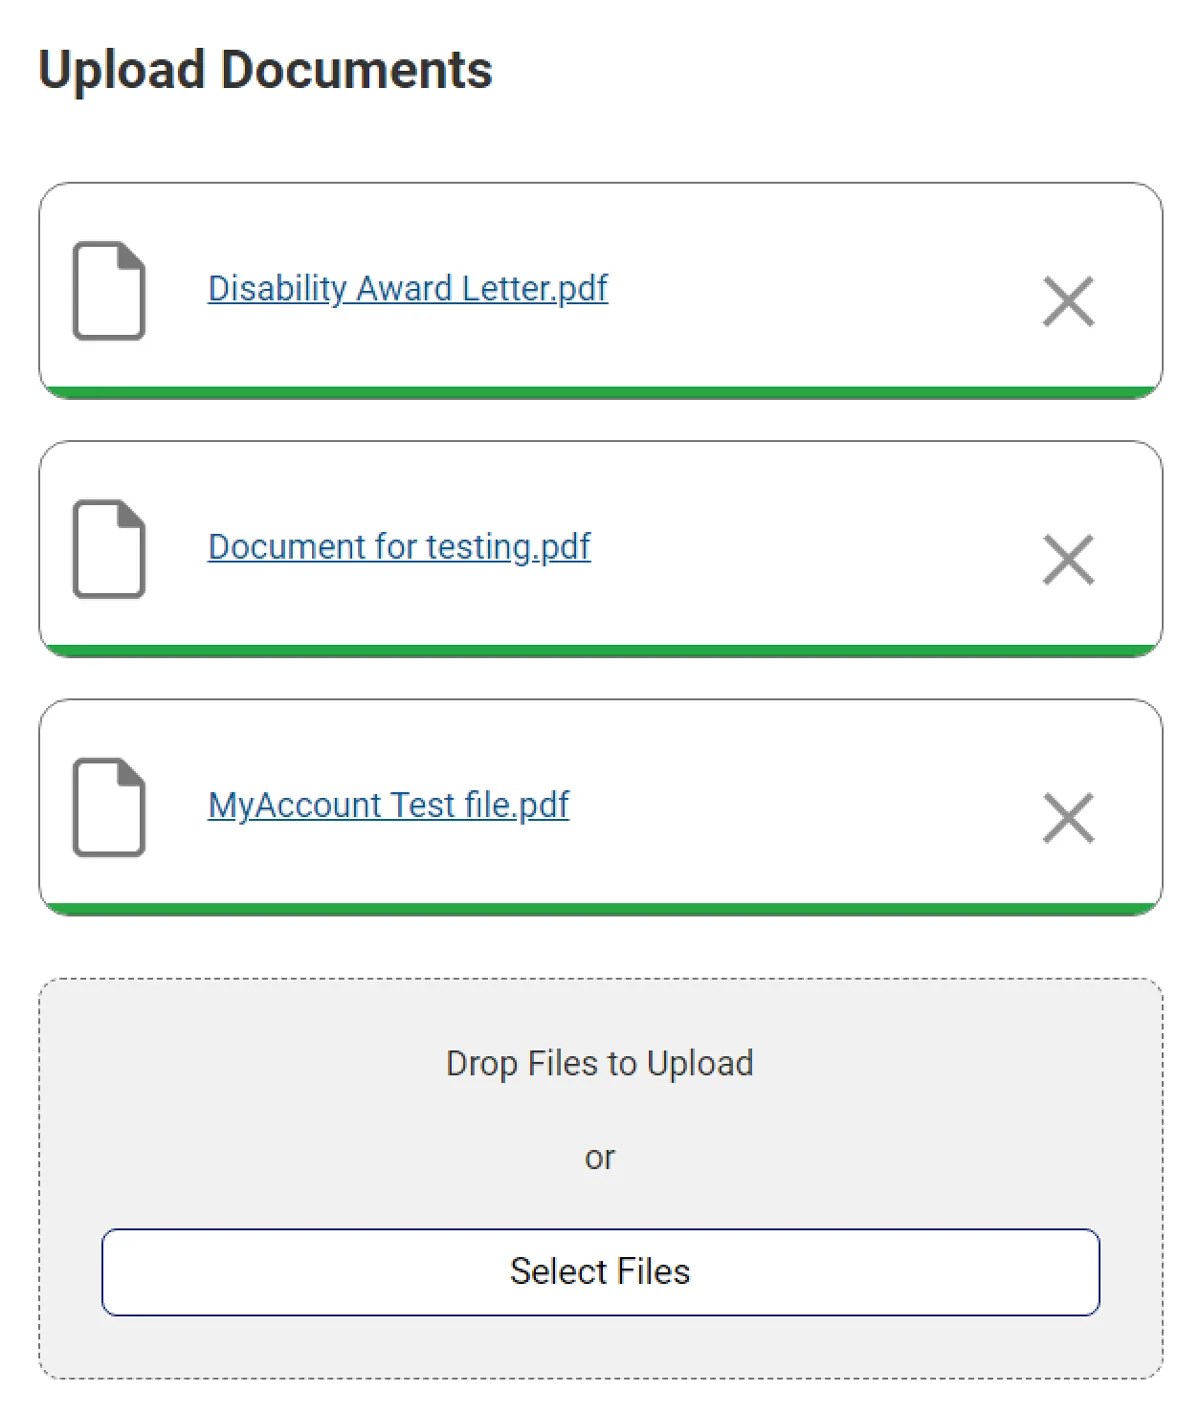Click empty space in the Document for testing card
Image resolution: width=1200 pixels, height=1414 pixels.
click(820, 548)
